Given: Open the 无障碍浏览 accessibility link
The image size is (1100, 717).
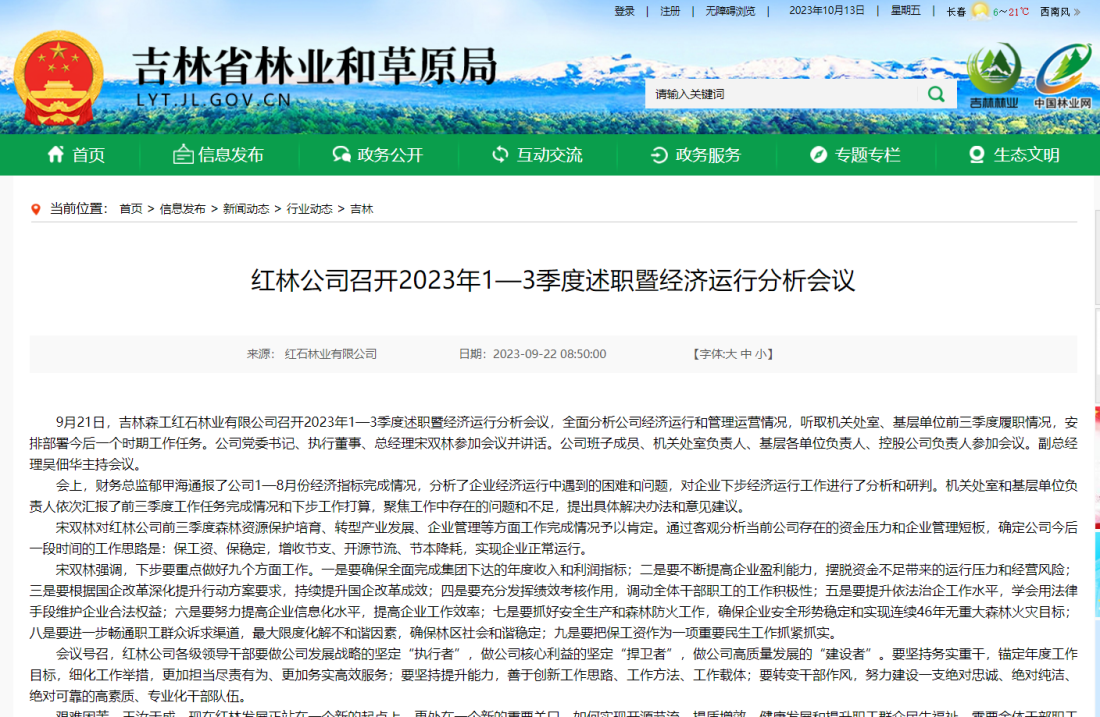Looking at the screenshot, I should pos(730,11).
